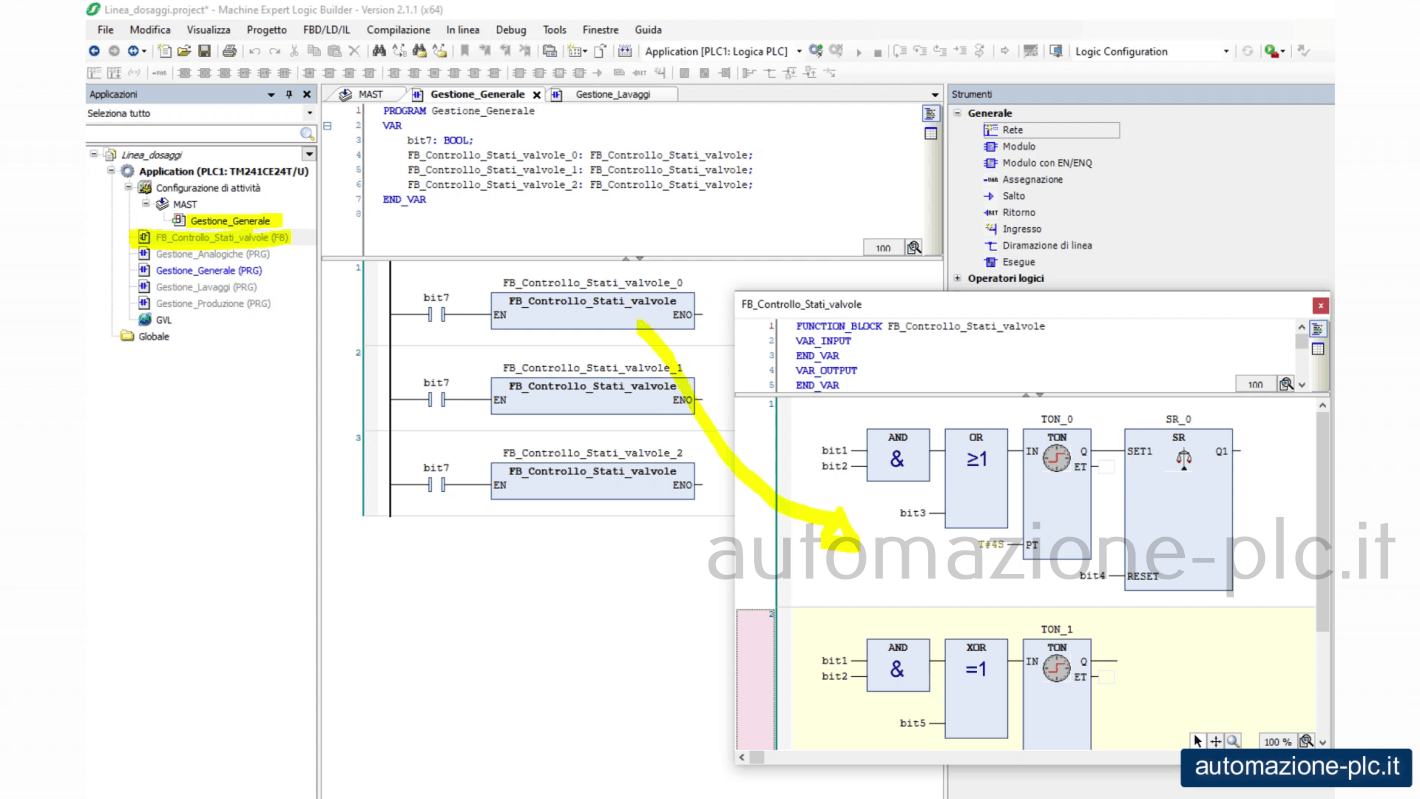Select the Globale folder in tree
The height and width of the screenshot is (799, 1420).
click(153, 337)
